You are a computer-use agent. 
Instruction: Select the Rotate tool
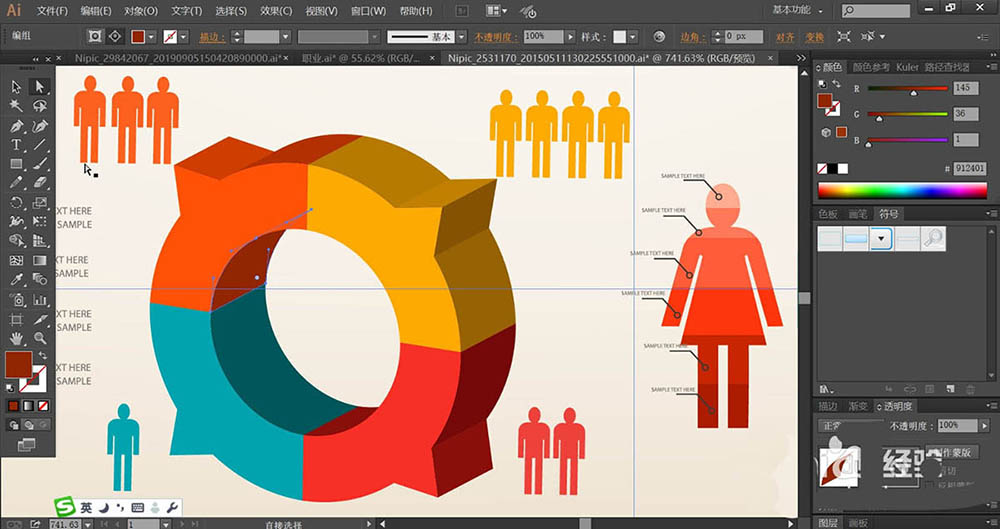click(x=17, y=203)
